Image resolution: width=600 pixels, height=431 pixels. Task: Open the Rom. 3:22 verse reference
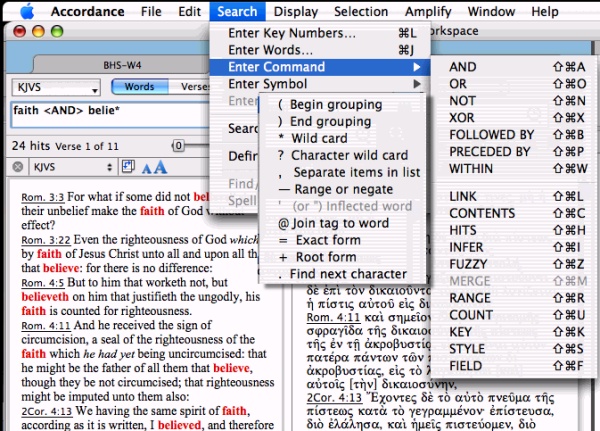click(46, 240)
